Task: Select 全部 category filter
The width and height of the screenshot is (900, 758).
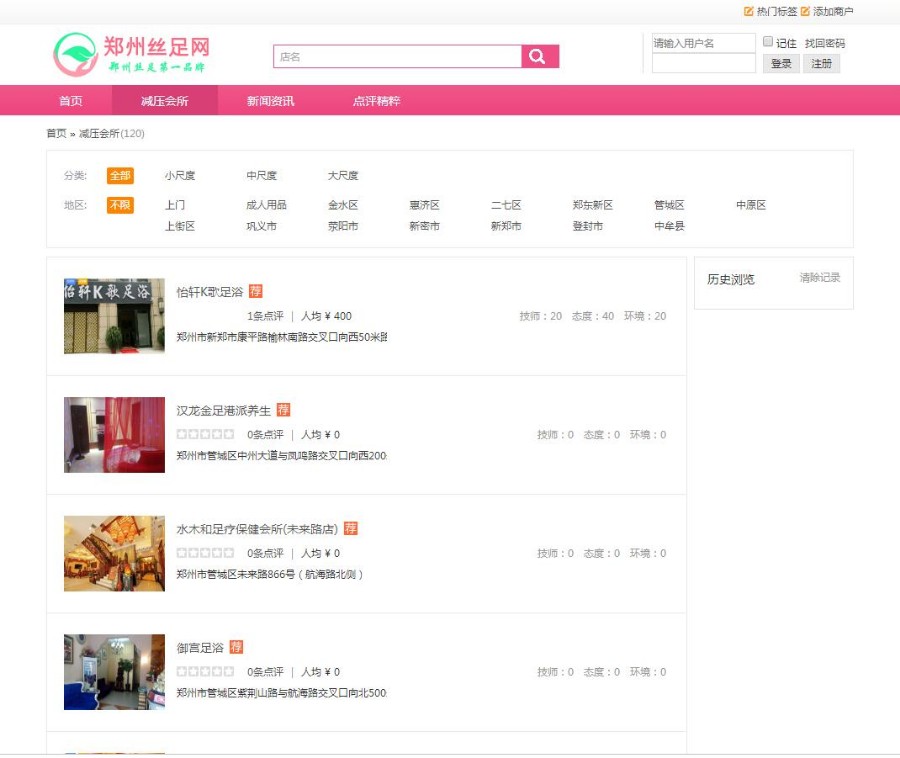Action: click(120, 175)
